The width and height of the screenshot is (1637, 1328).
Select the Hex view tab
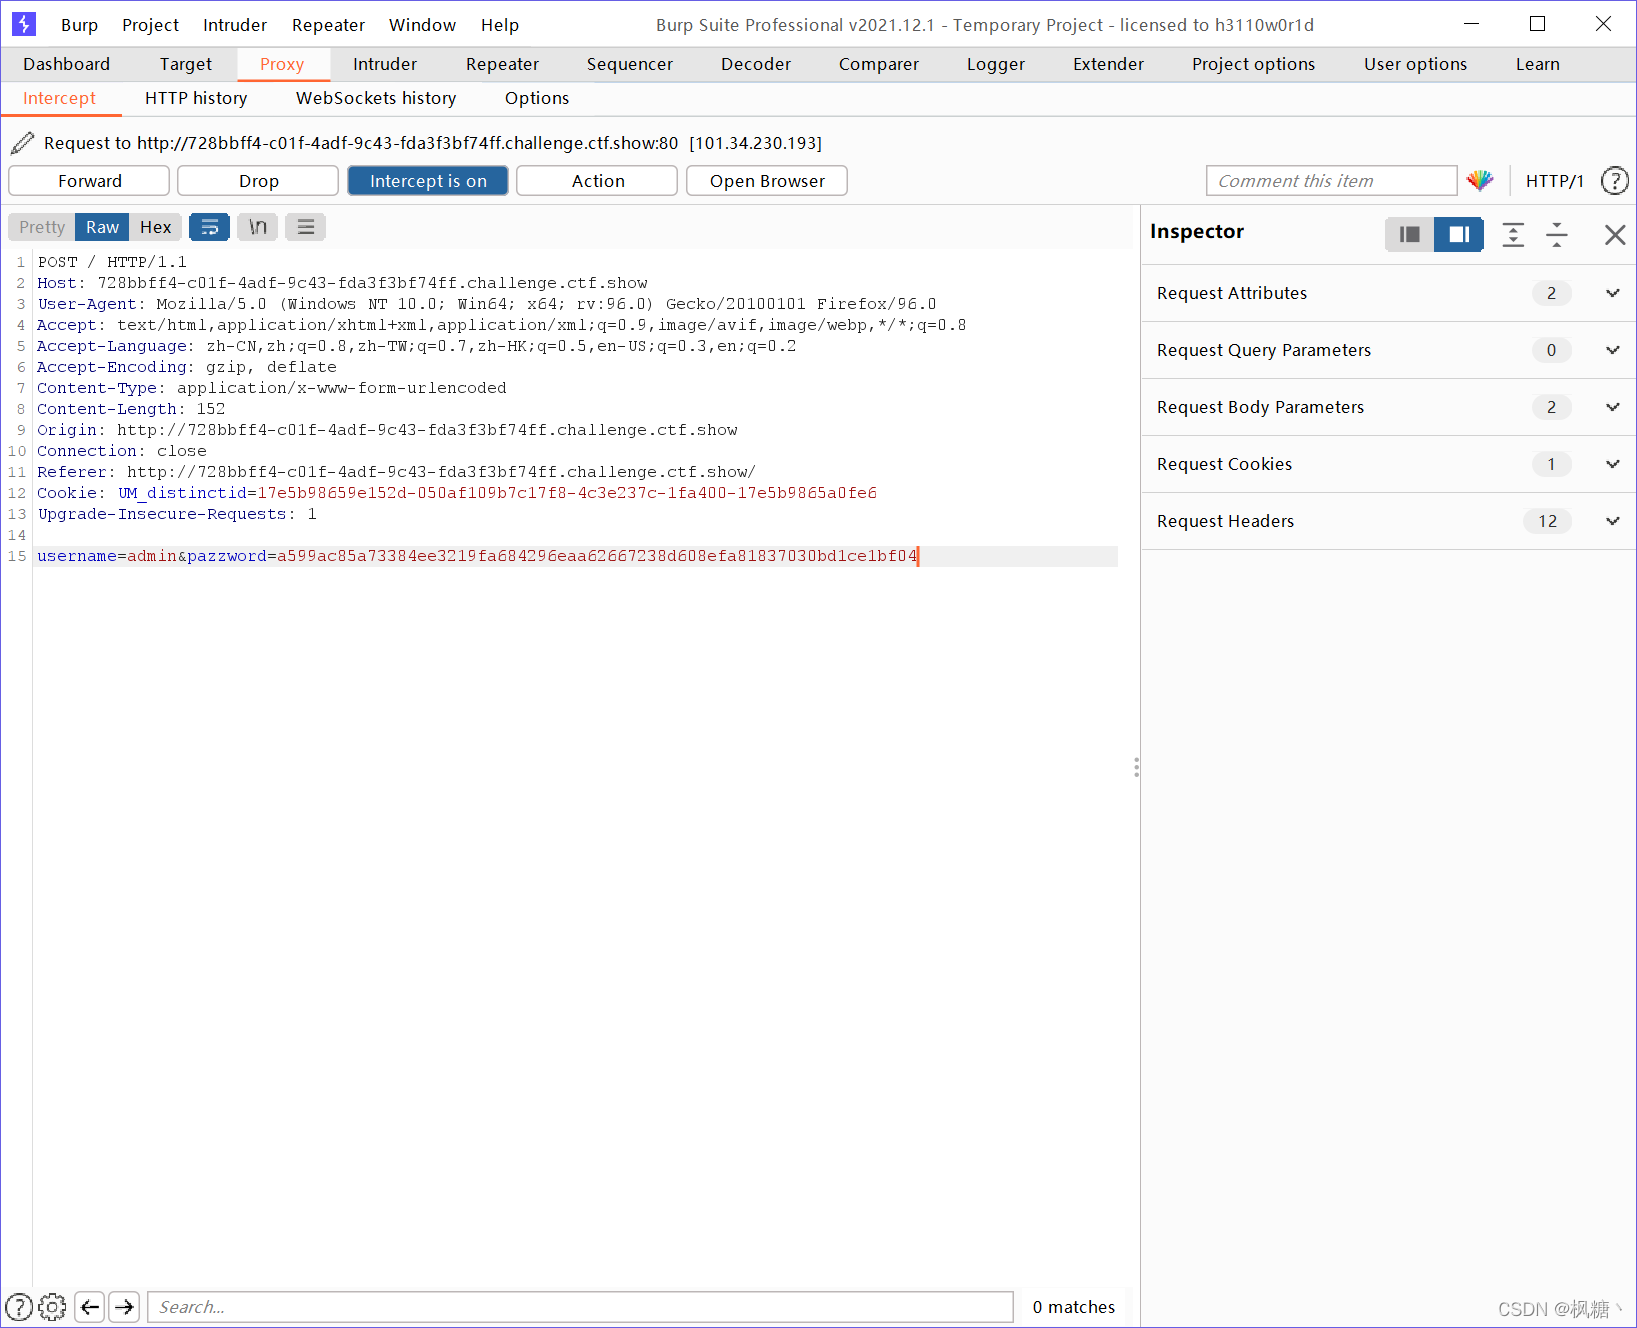(x=156, y=227)
